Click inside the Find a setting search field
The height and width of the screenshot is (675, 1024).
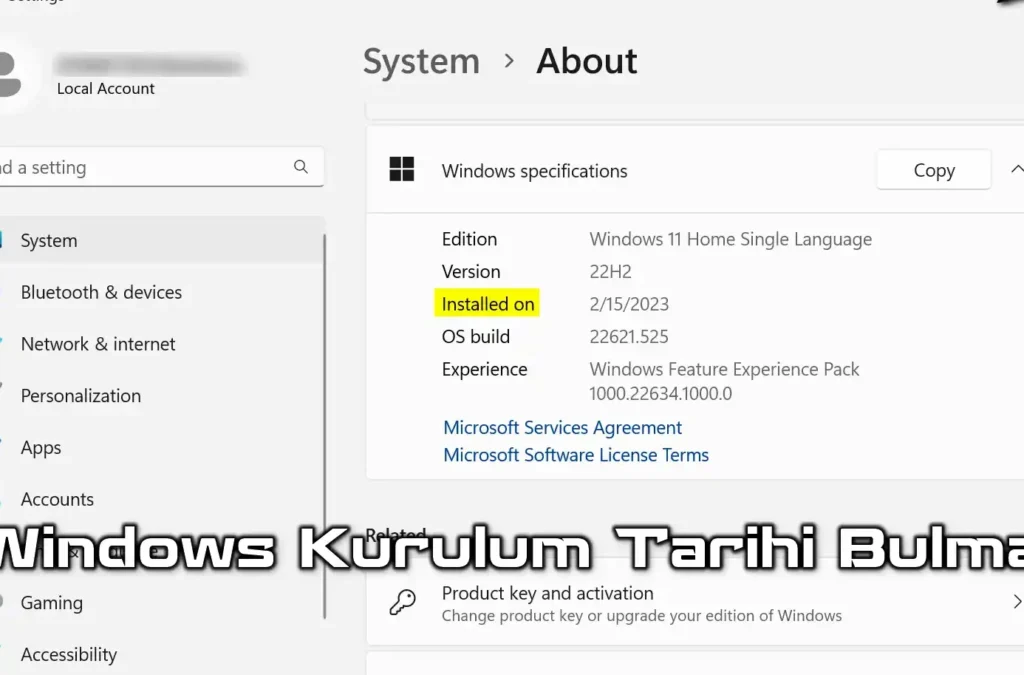(x=150, y=167)
